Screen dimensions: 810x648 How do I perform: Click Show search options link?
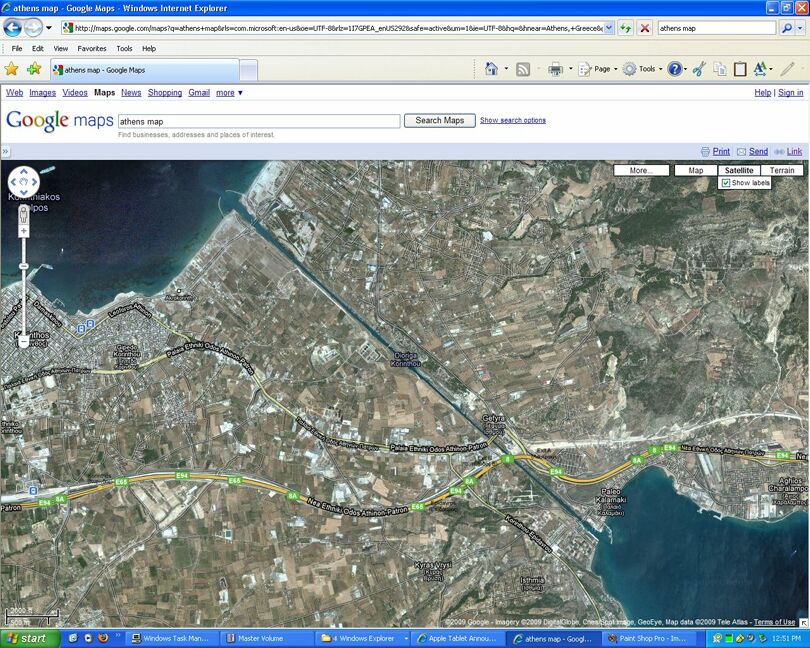coord(512,120)
